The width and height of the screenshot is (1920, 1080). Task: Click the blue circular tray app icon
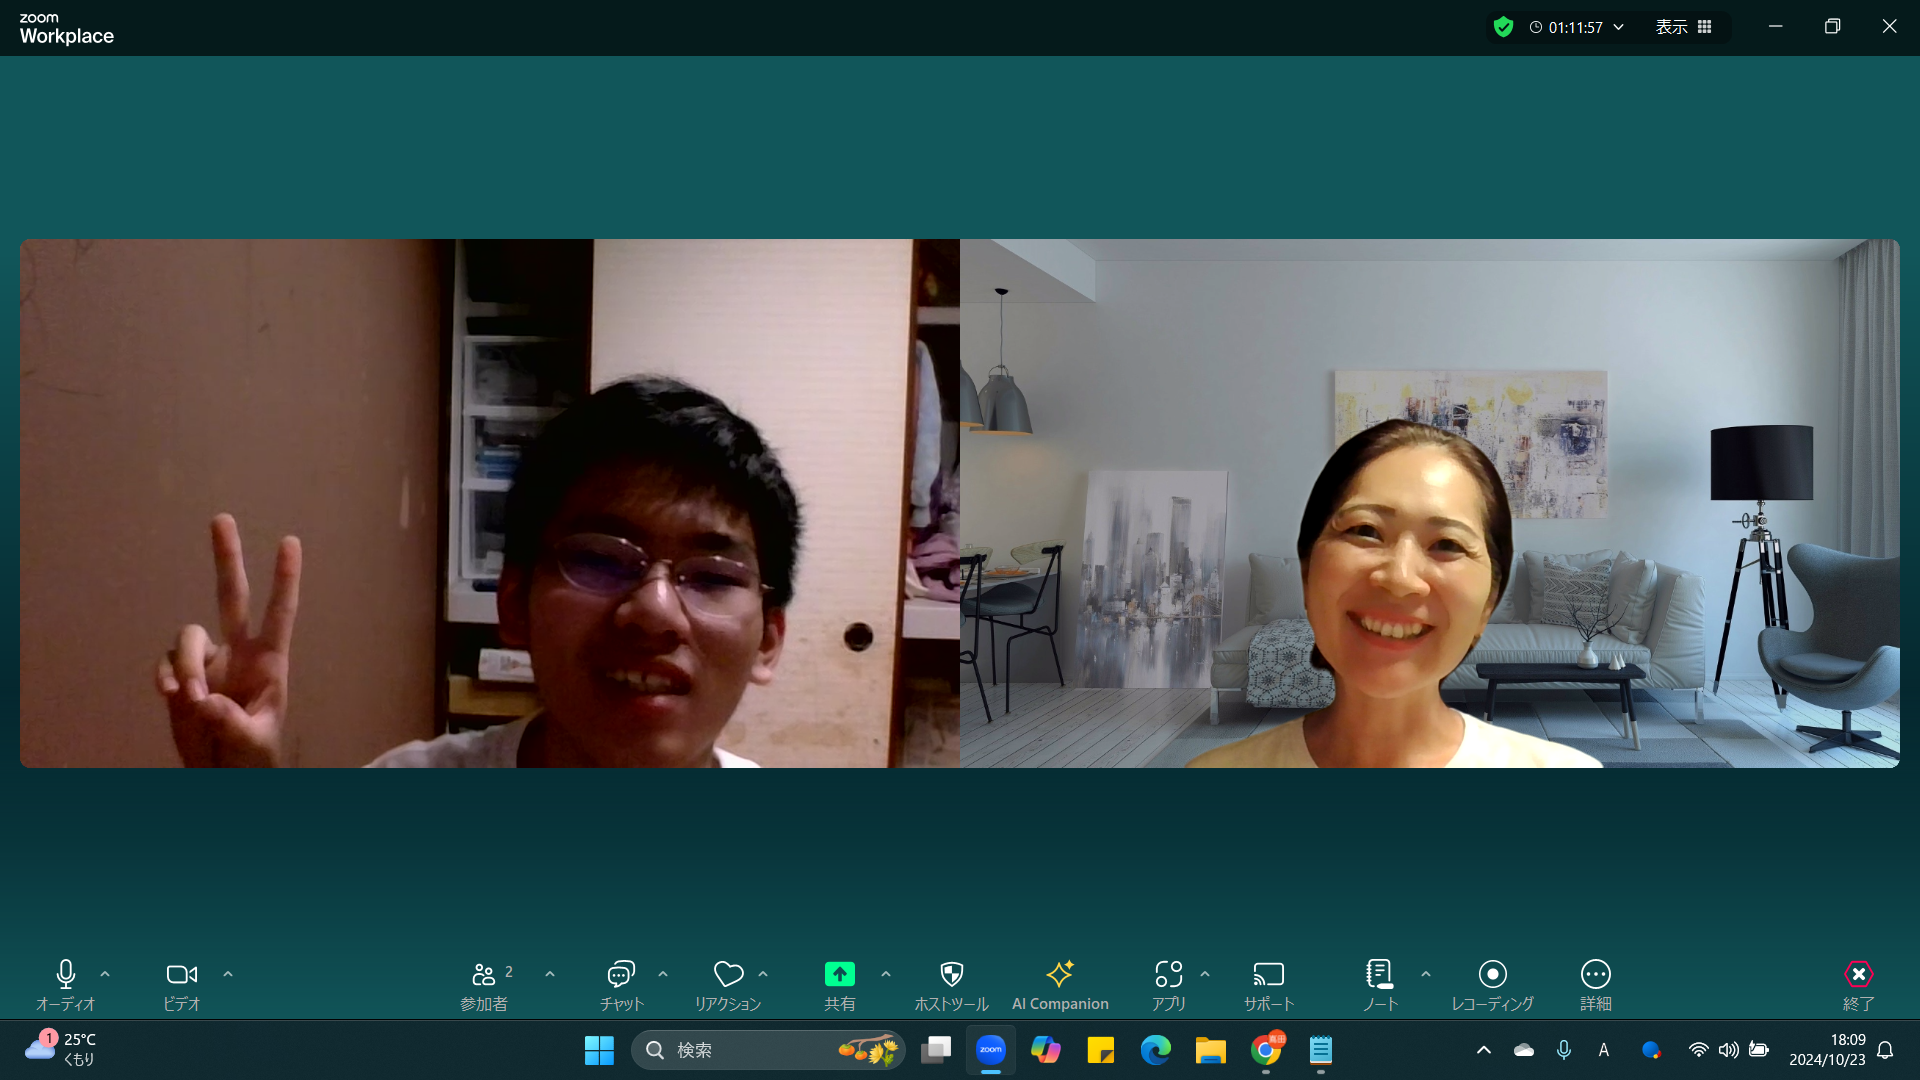click(1651, 1050)
